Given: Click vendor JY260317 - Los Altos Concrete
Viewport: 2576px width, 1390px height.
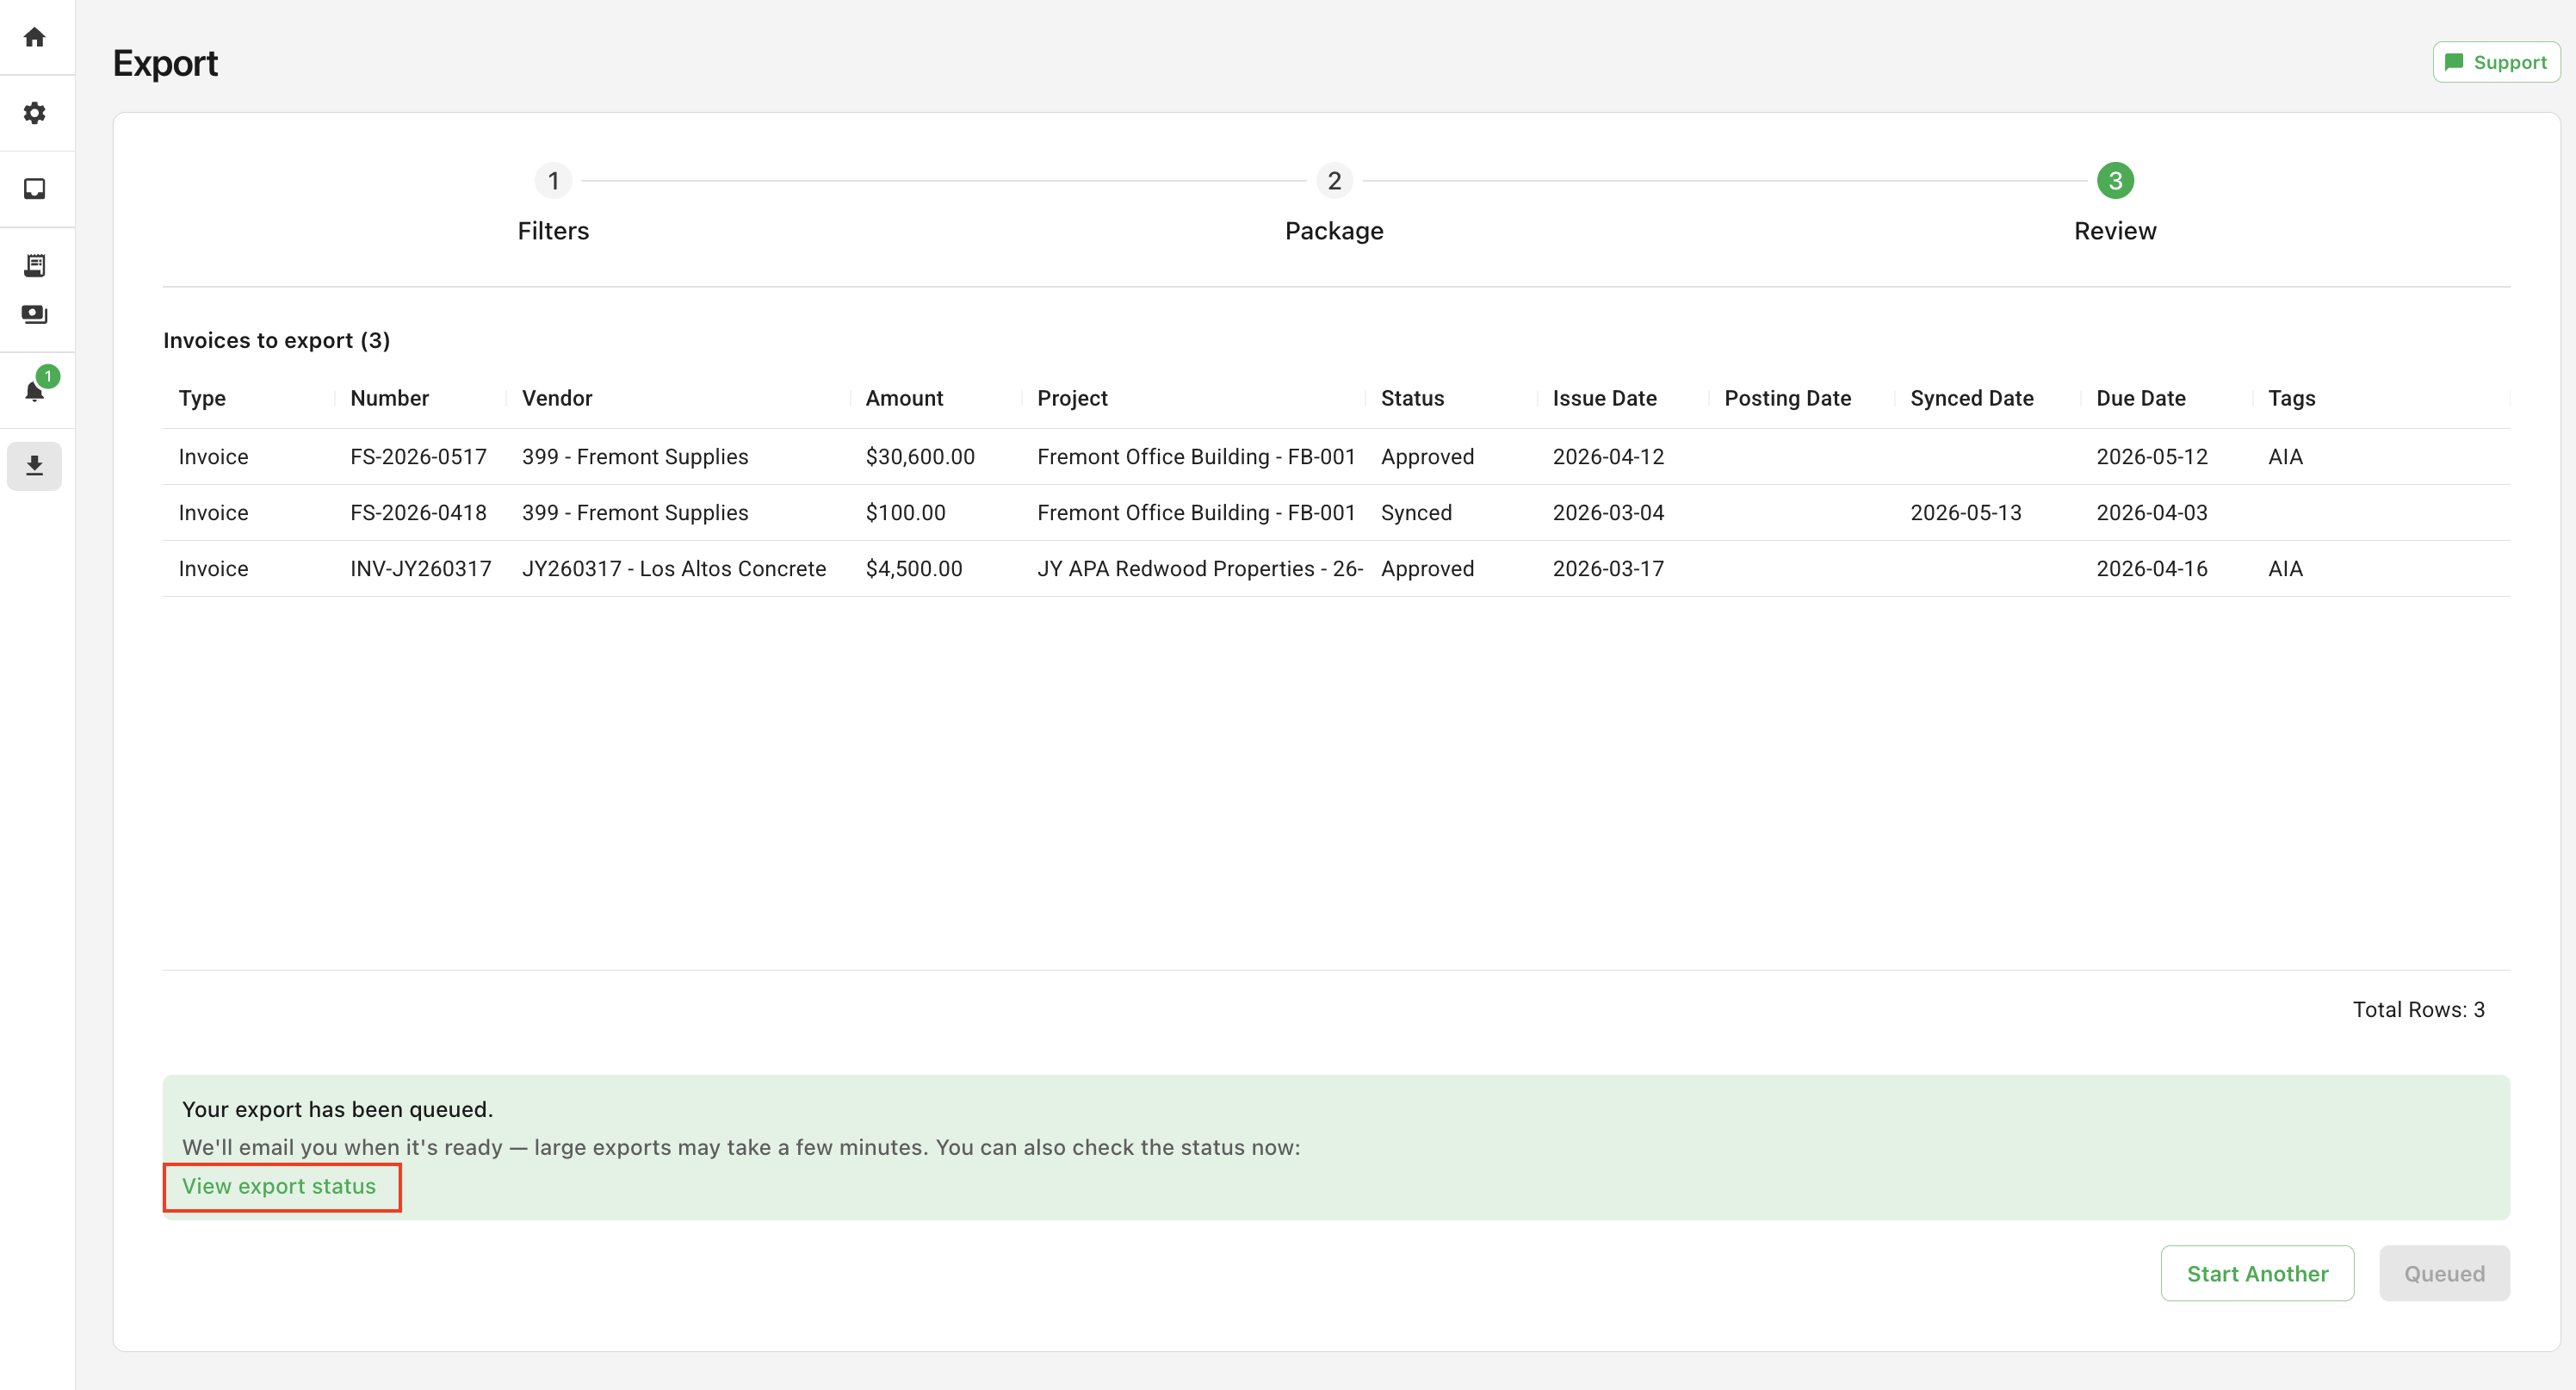Looking at the screenshot, I should pos(674,569).
